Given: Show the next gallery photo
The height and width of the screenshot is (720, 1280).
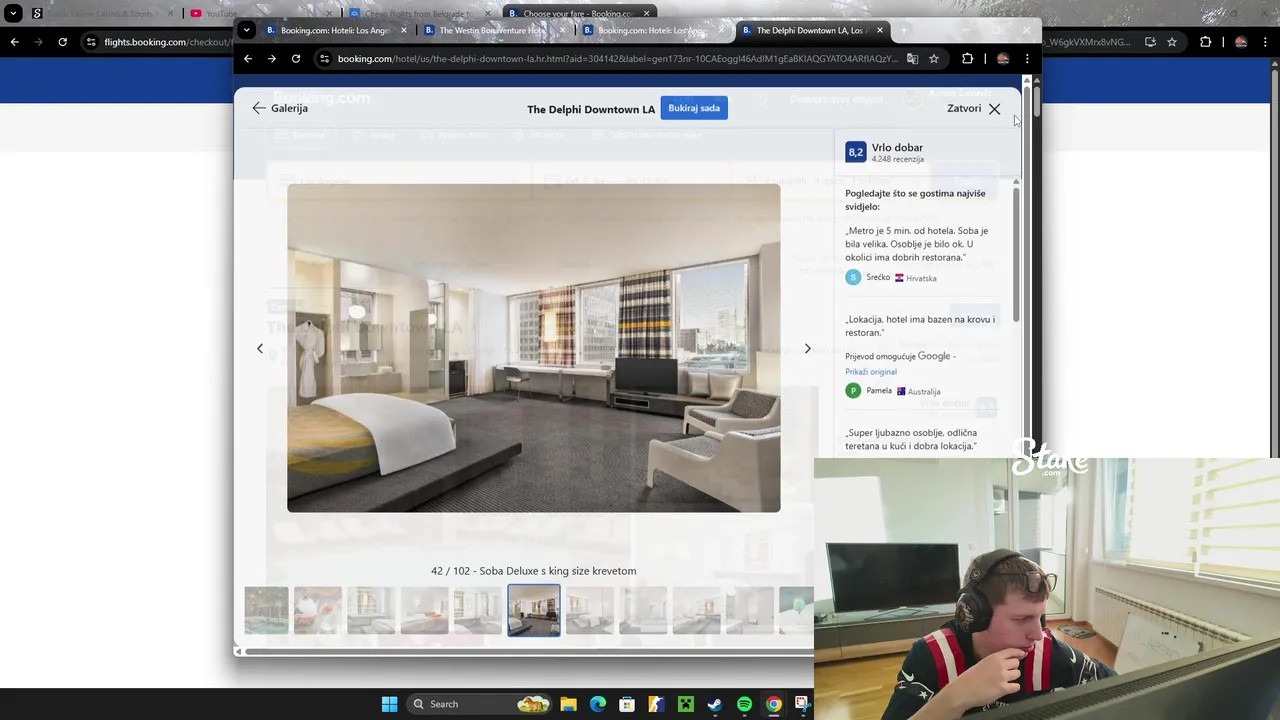Looking at the screenshot, I should tap(808, 348).
